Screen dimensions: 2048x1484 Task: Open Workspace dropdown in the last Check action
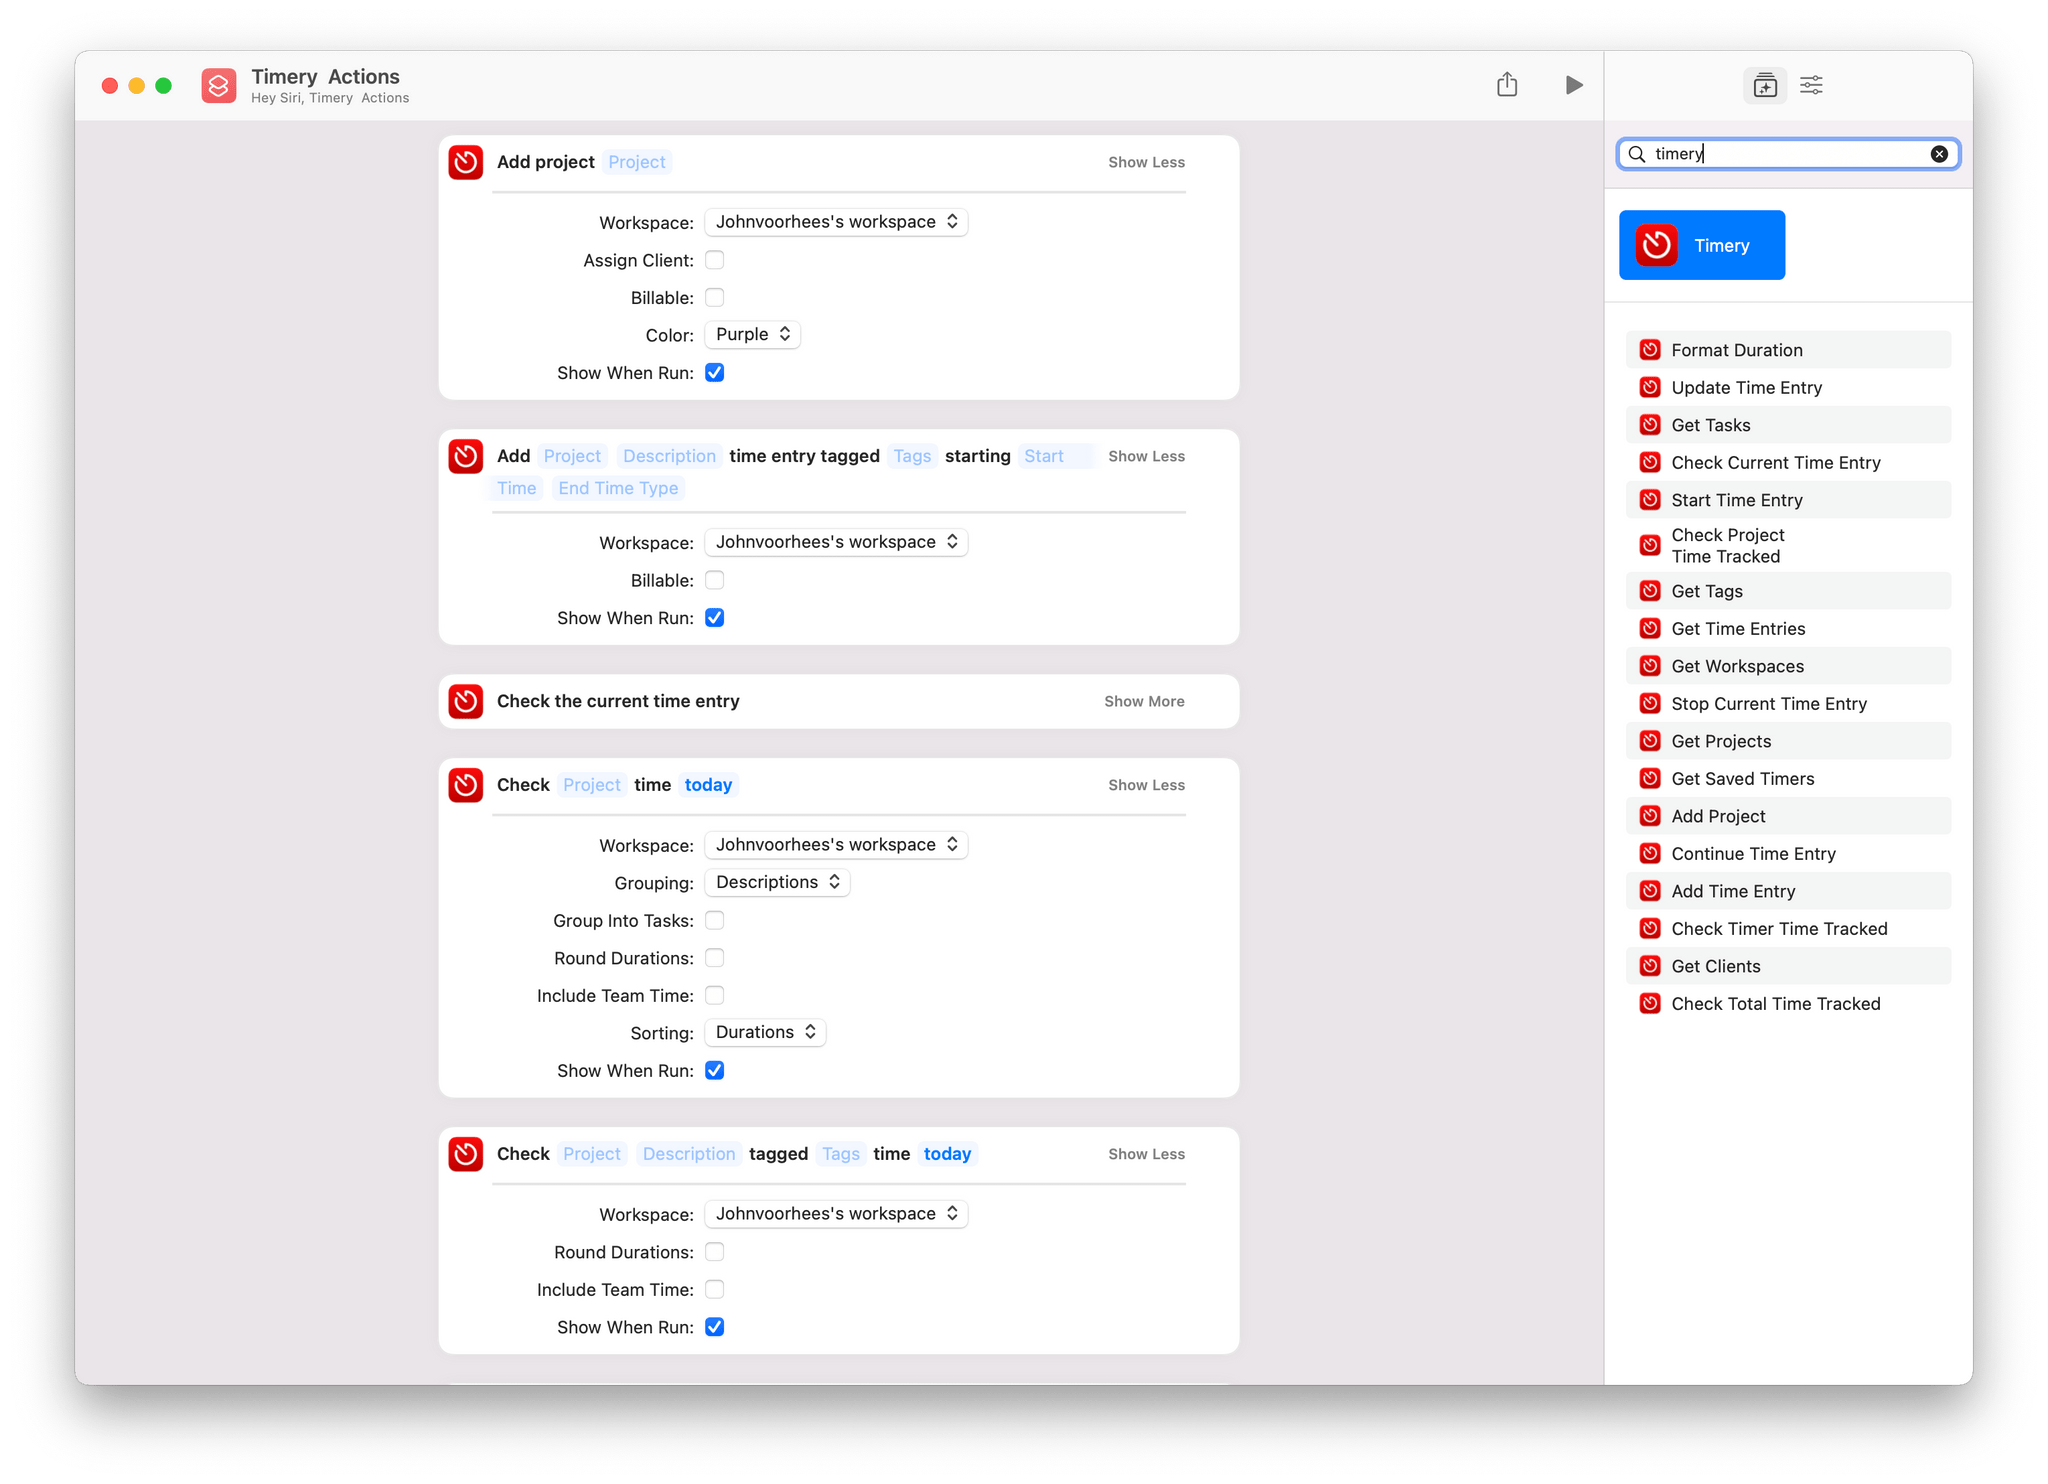(x=836, y=1214)
